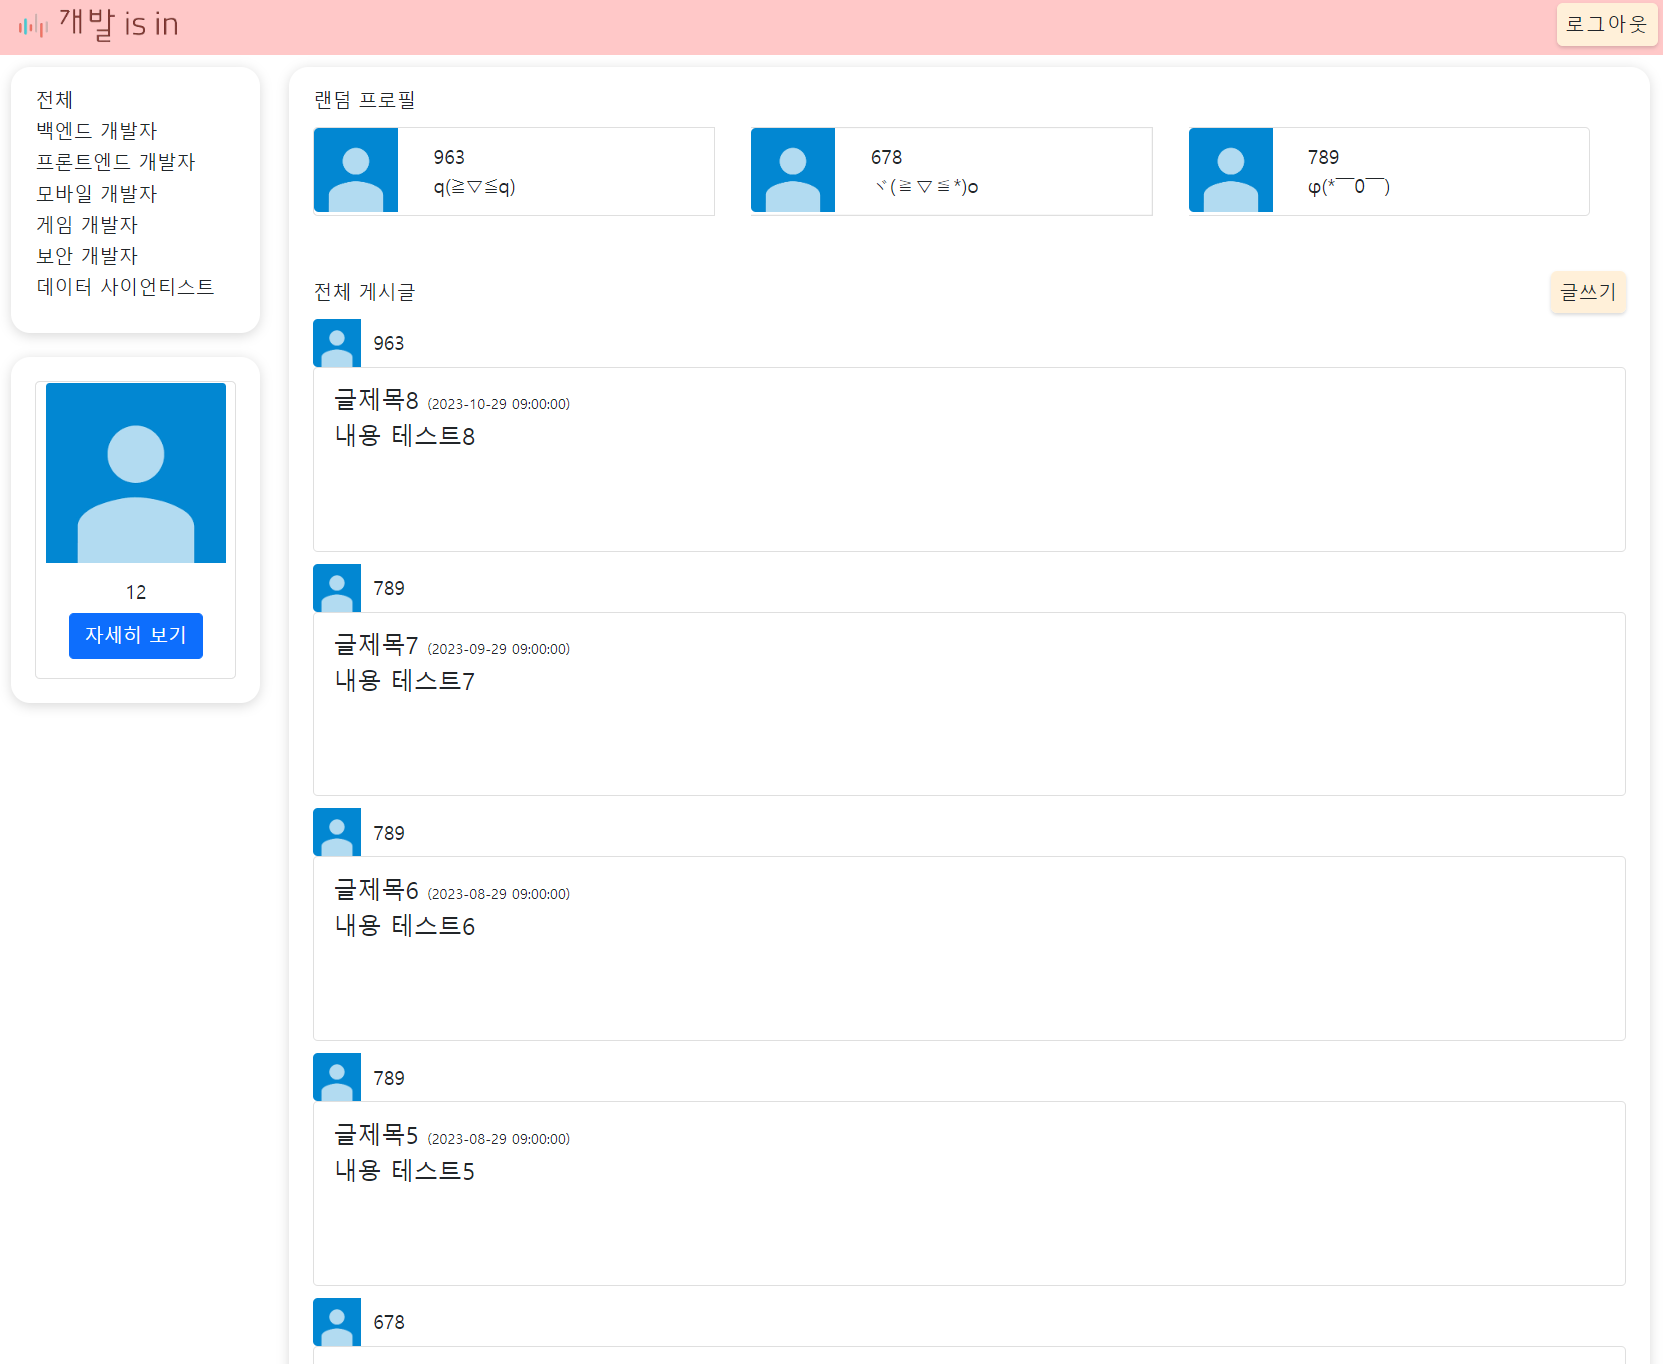Select the 게임 개발자 category
Viewport: 1663px width, 1364px height.
pos(87,225)
